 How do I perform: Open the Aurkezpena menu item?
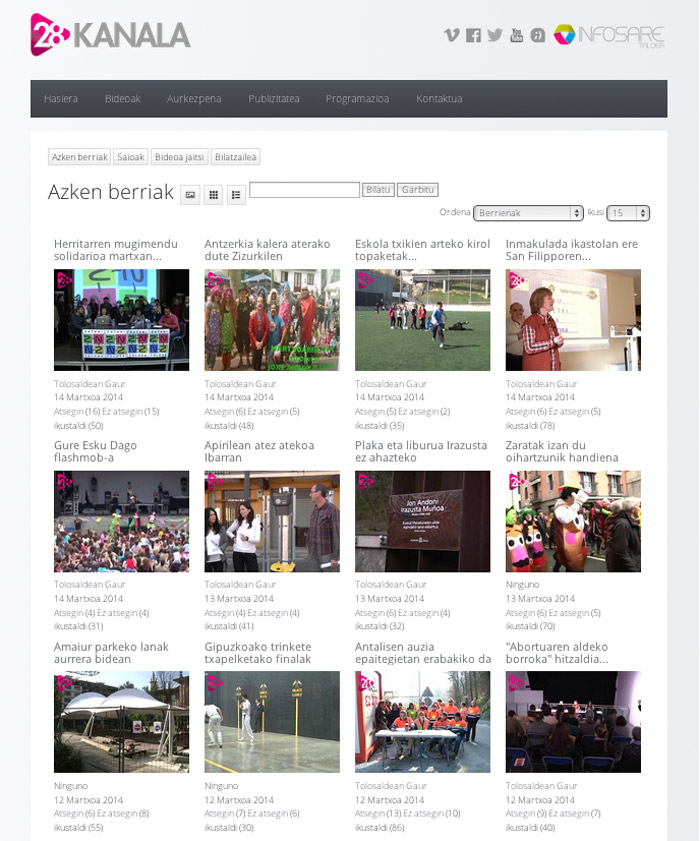coord(194,99)
